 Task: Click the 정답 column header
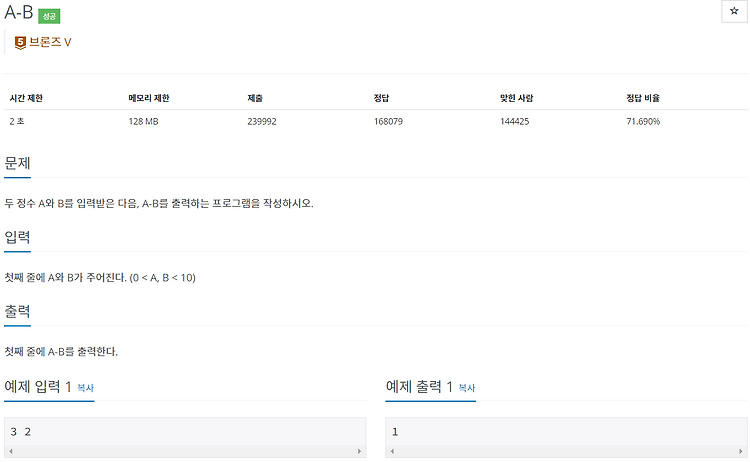click(x=381, y=98)
